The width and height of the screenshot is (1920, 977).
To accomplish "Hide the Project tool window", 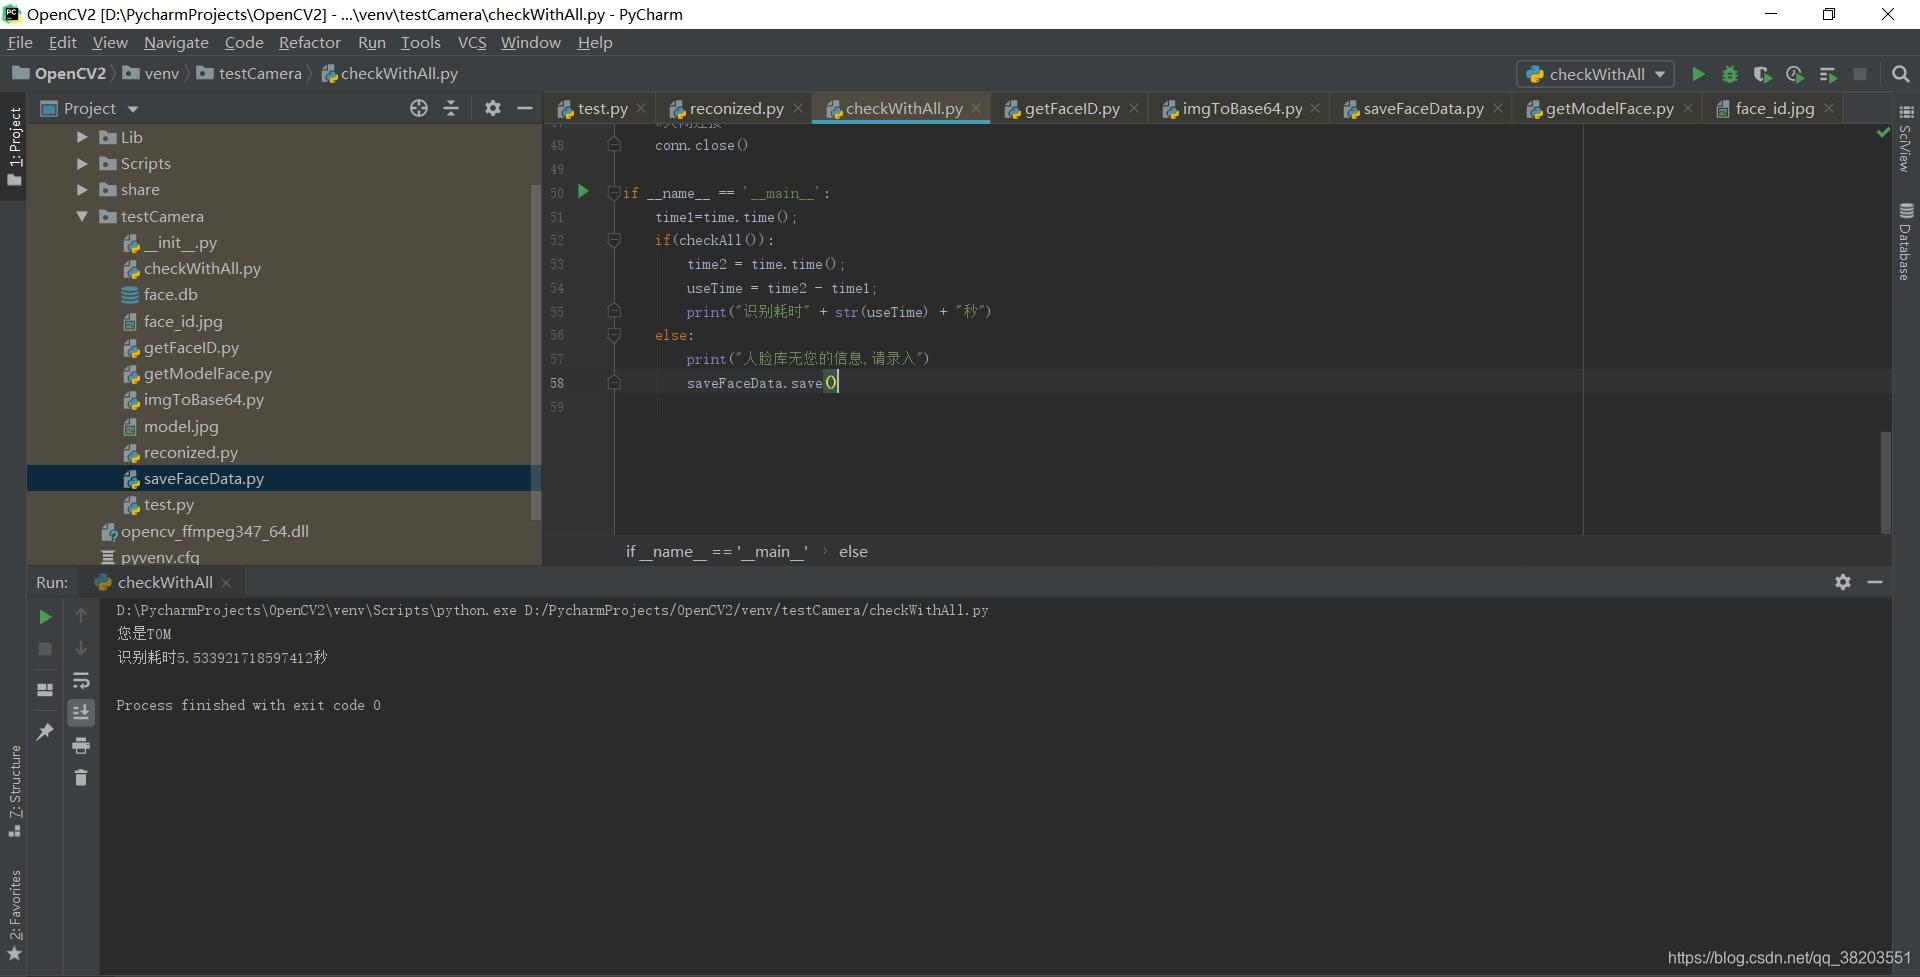I will pos(525,108).
